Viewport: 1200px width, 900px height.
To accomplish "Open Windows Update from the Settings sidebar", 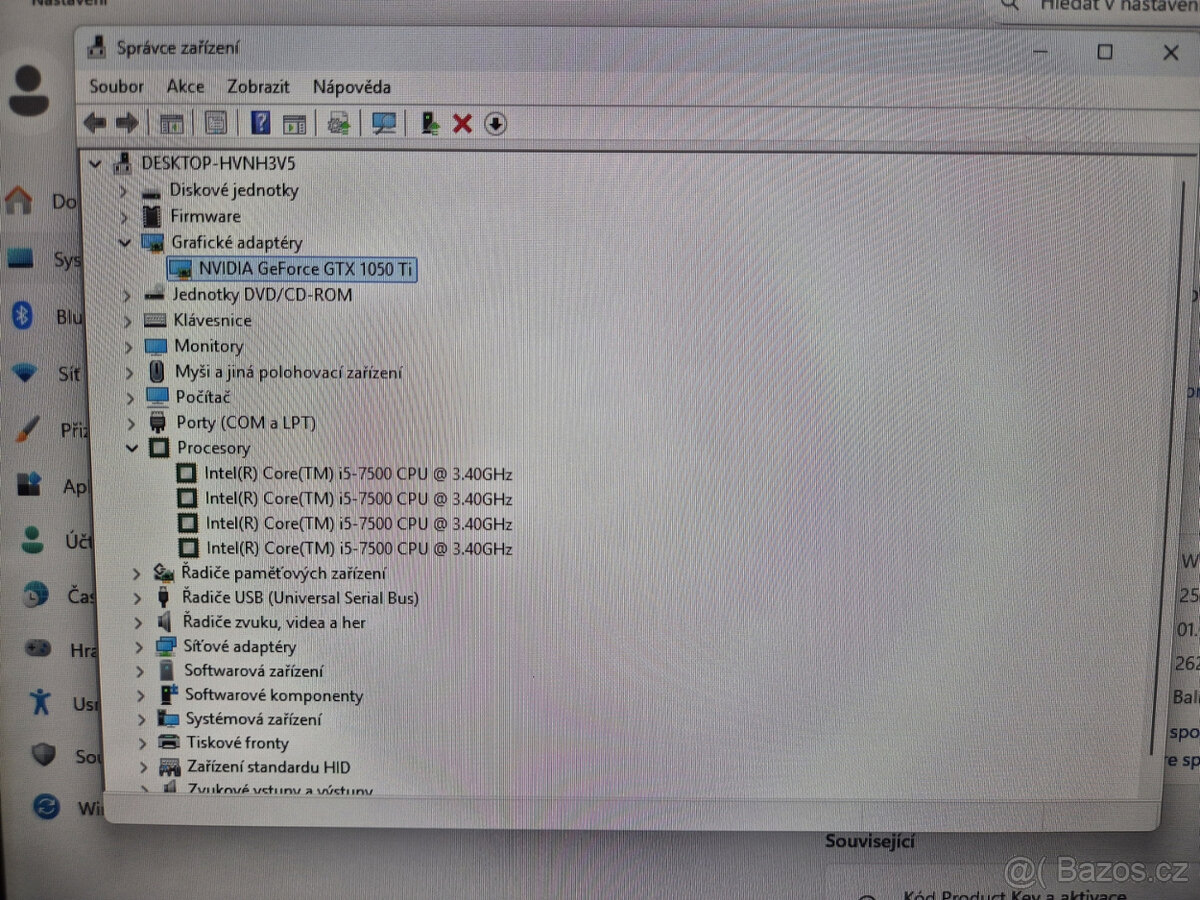I will (46, 808).
